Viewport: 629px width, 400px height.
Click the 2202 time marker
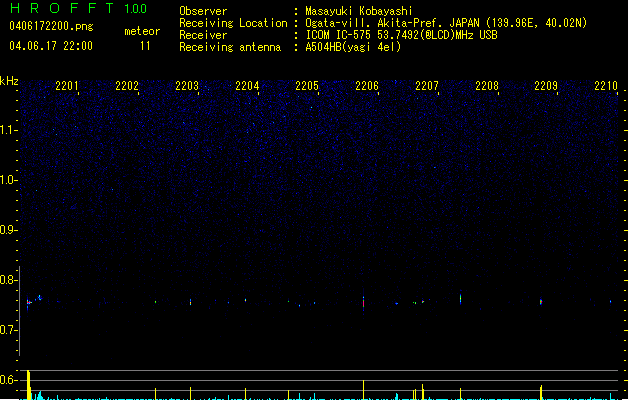[x=127, y=86]
